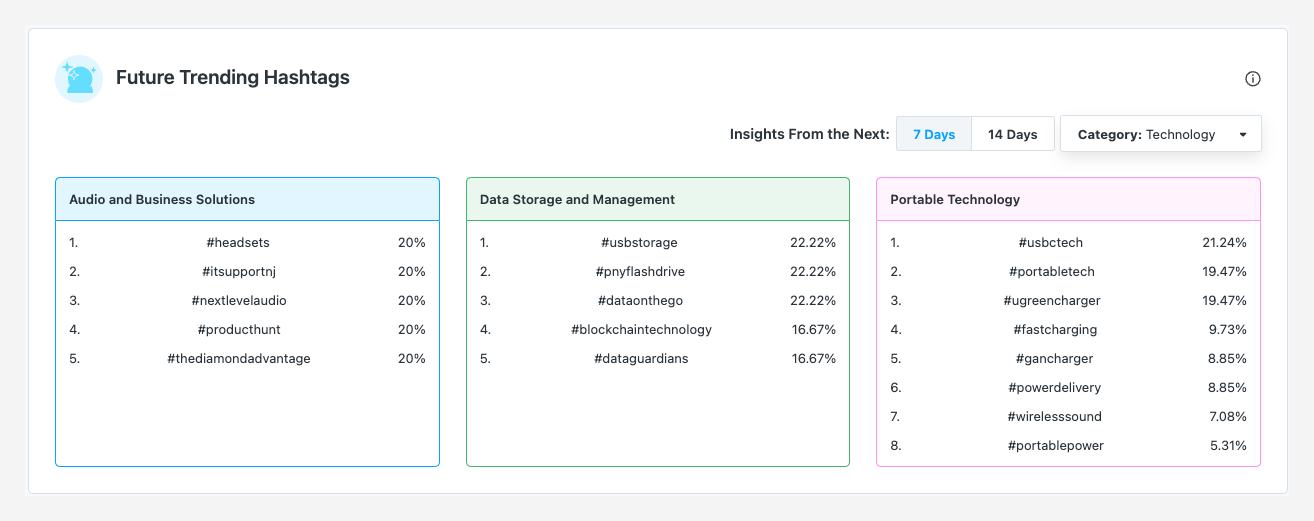
Task: Select the #blockchaintechnology hashtag
Action: tap(640, 329)
